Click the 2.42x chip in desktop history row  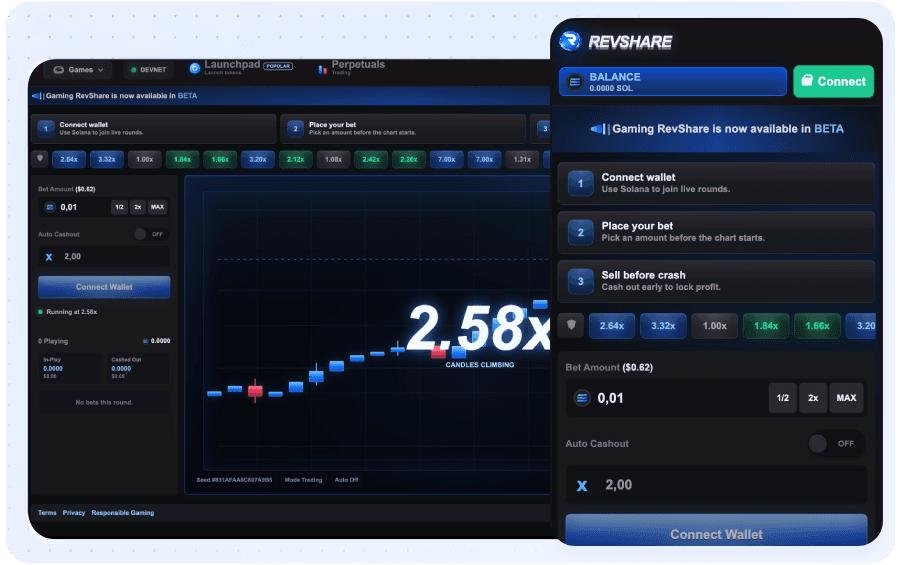[x=371, y=159]
